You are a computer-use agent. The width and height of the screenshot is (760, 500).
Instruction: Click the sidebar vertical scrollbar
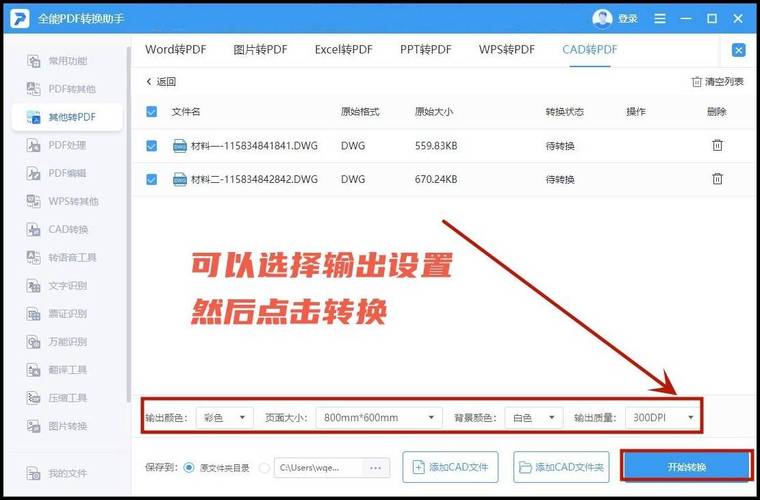pos(128,223)
